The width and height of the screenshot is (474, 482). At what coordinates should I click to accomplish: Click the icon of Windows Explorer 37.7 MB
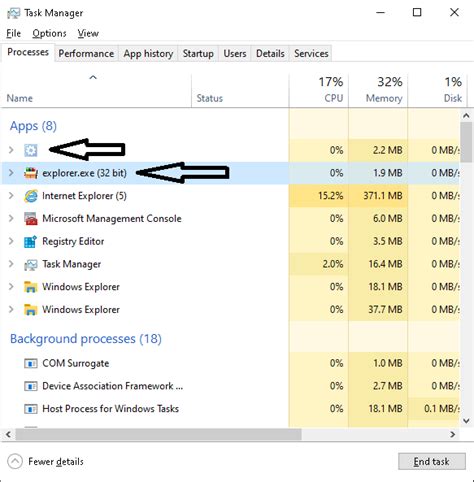pos(31,310)
